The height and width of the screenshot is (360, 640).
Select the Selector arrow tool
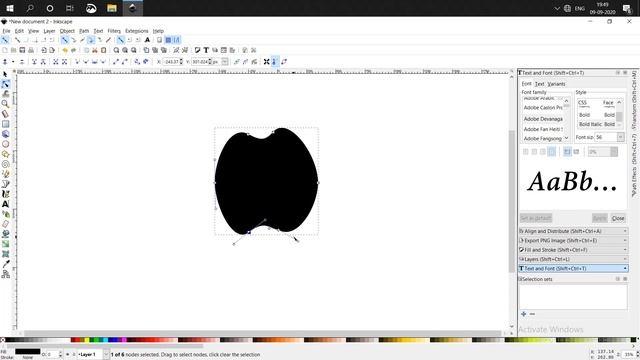(5, 74)
